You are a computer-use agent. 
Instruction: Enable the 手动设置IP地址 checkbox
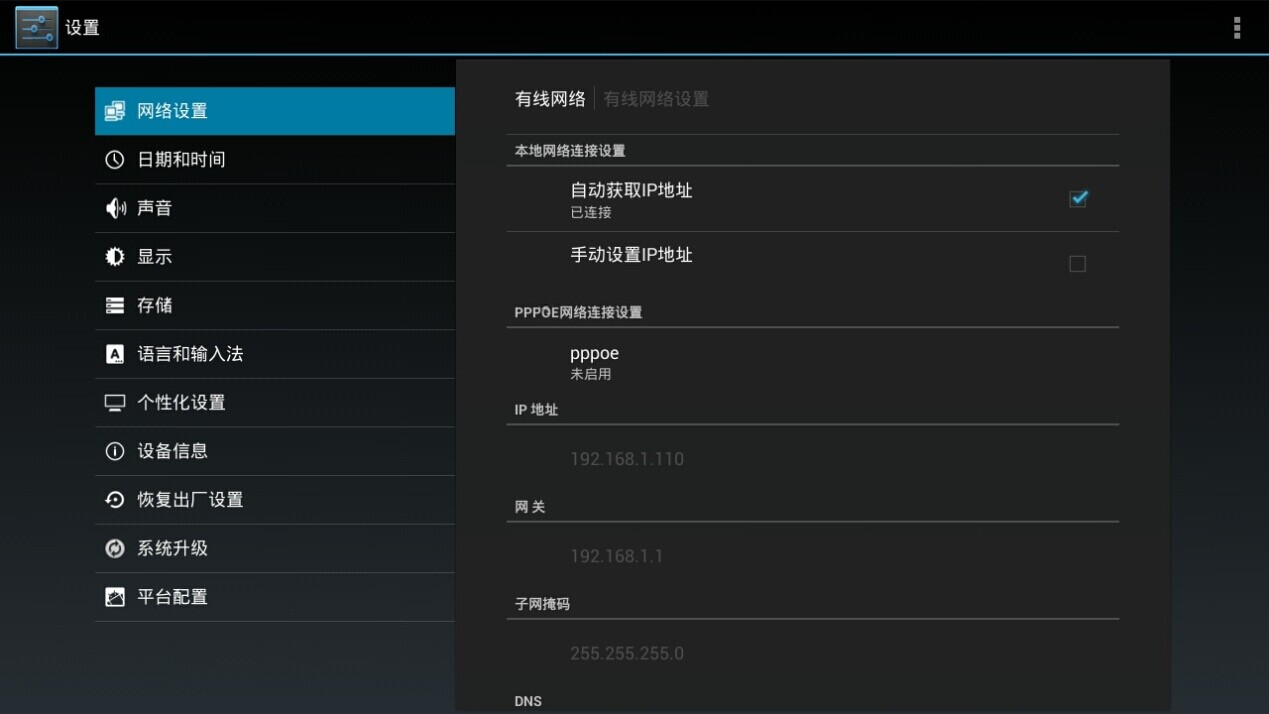tap(1077, 264)
